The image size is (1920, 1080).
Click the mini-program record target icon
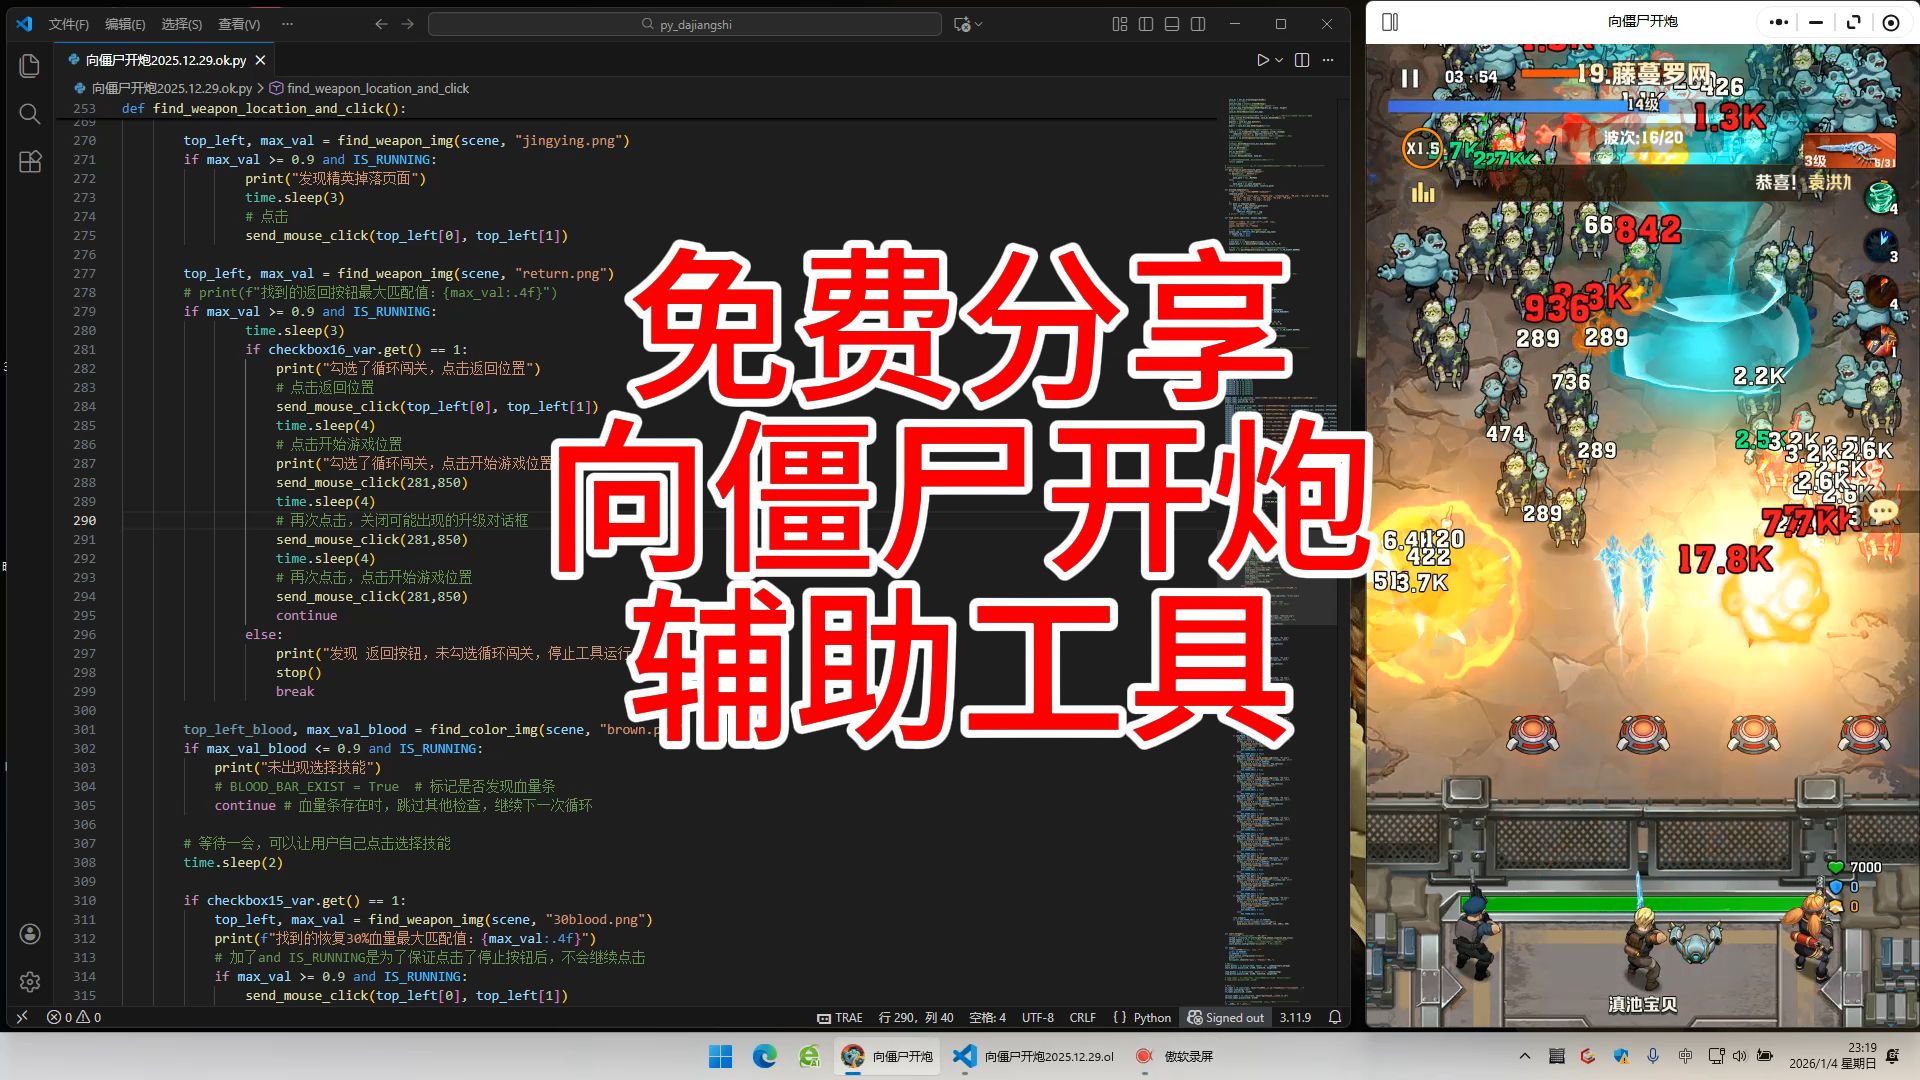(x=1890, y=22)
